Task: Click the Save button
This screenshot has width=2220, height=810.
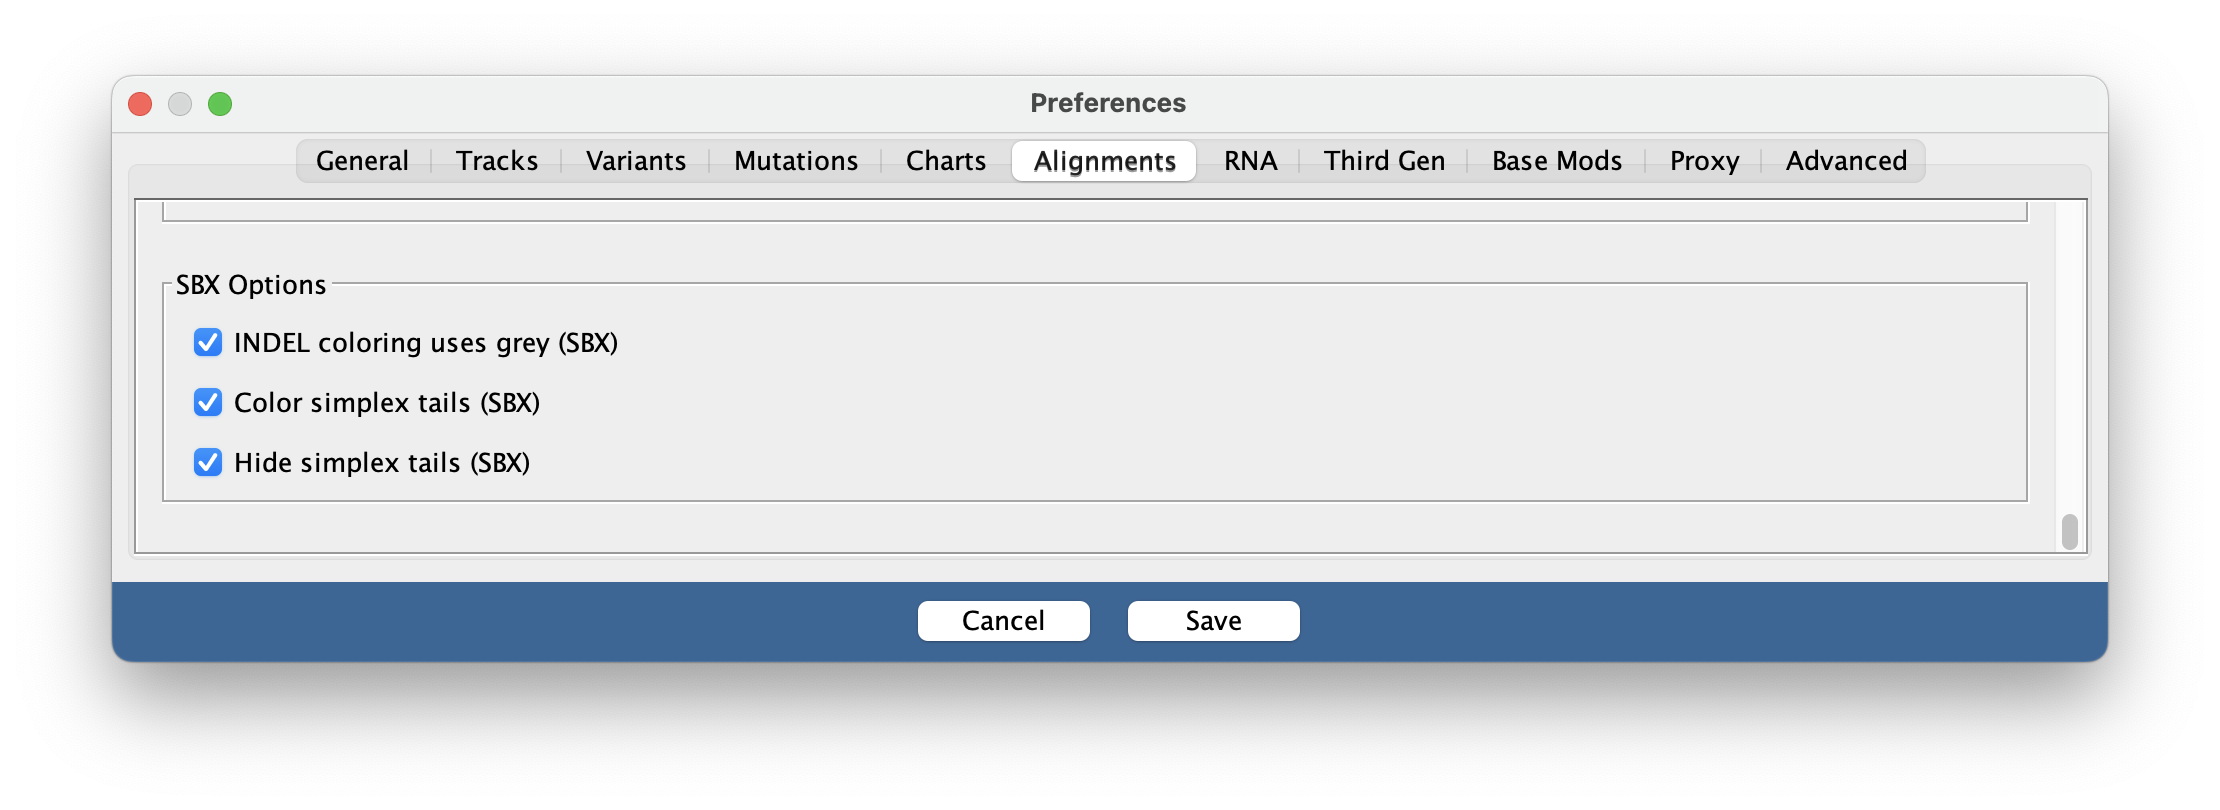Action: pos(1213,620)
